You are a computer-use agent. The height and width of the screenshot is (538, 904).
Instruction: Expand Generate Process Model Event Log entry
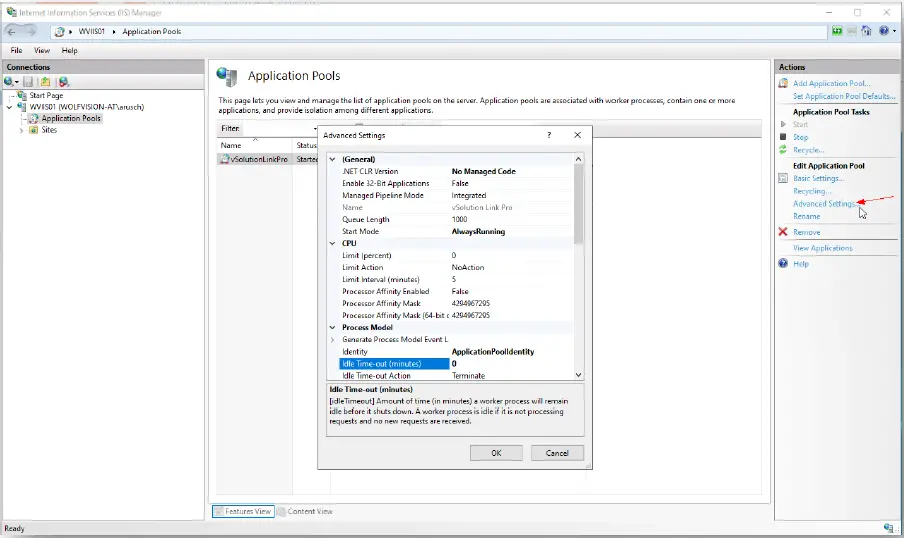point(333,340)
